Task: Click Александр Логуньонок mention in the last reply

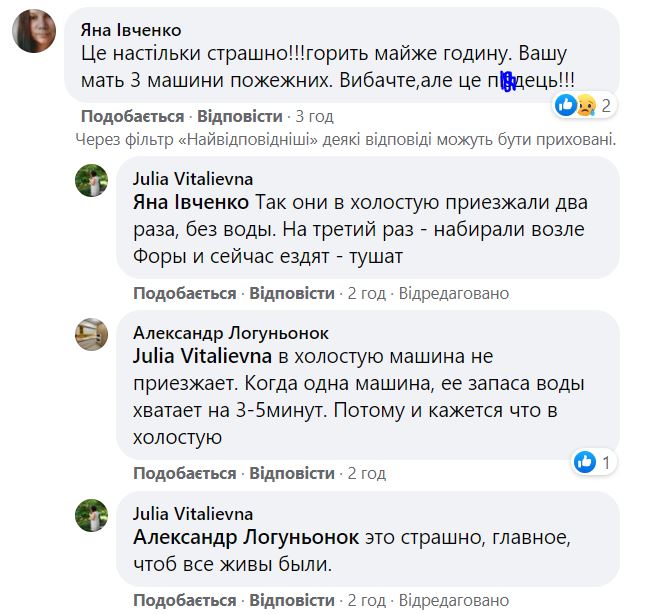Action: [x=245, y=537]
